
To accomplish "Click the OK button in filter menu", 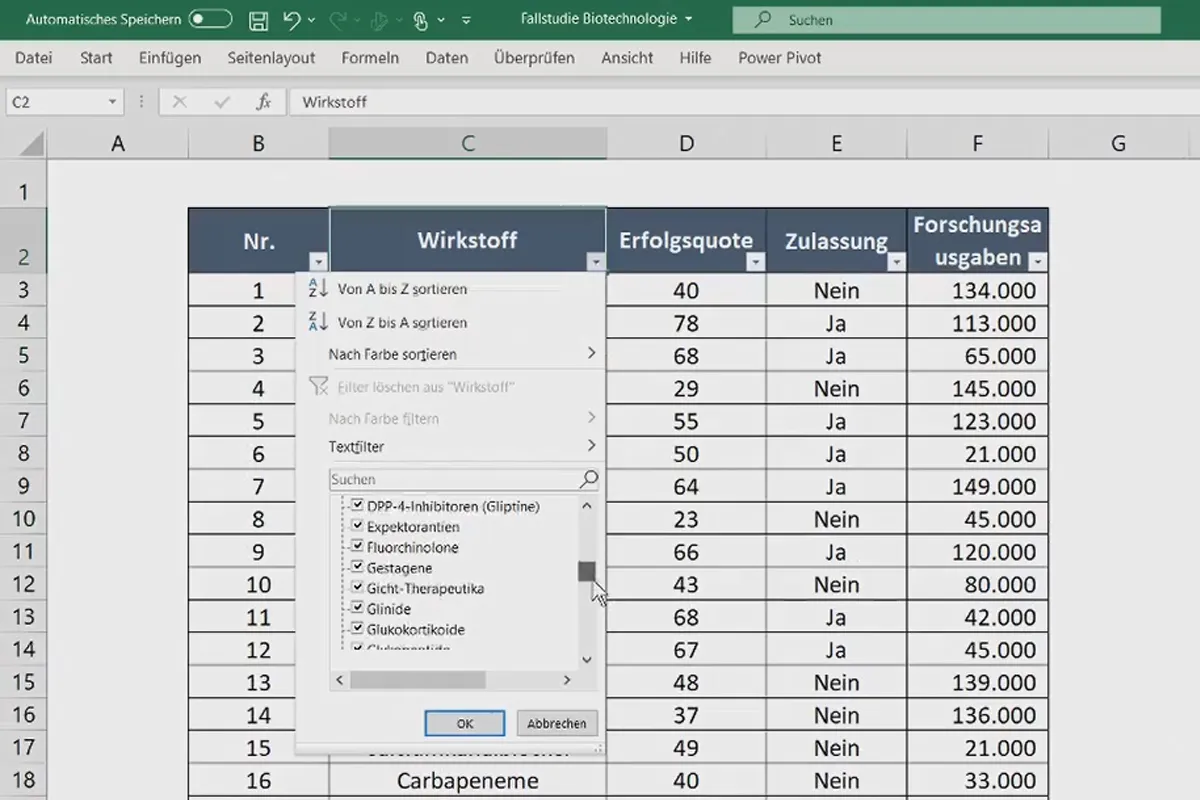I will (x=465, y=723).
